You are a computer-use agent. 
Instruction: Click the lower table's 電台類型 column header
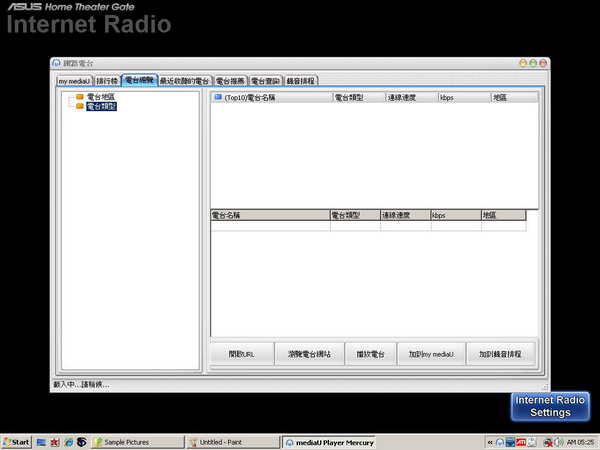click(x=355, y=215)
